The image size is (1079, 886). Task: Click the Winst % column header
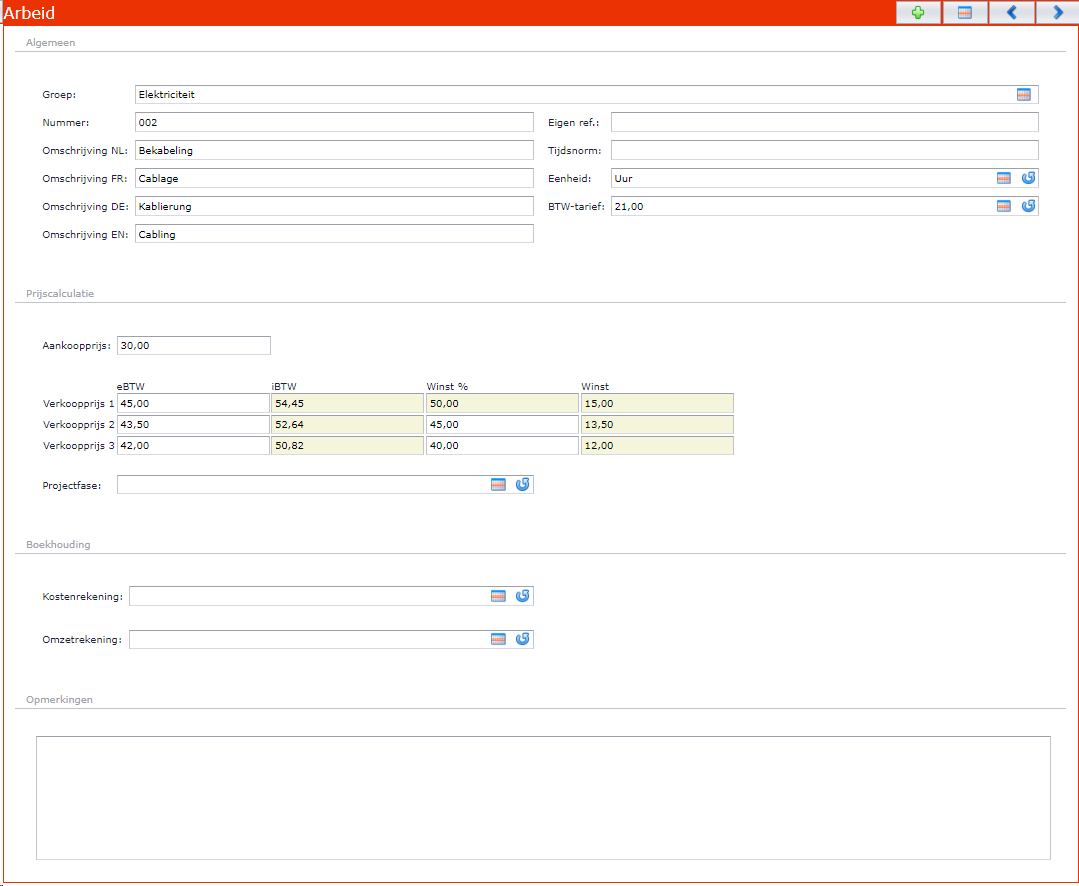pyautogui.click(x=447, y=387)
